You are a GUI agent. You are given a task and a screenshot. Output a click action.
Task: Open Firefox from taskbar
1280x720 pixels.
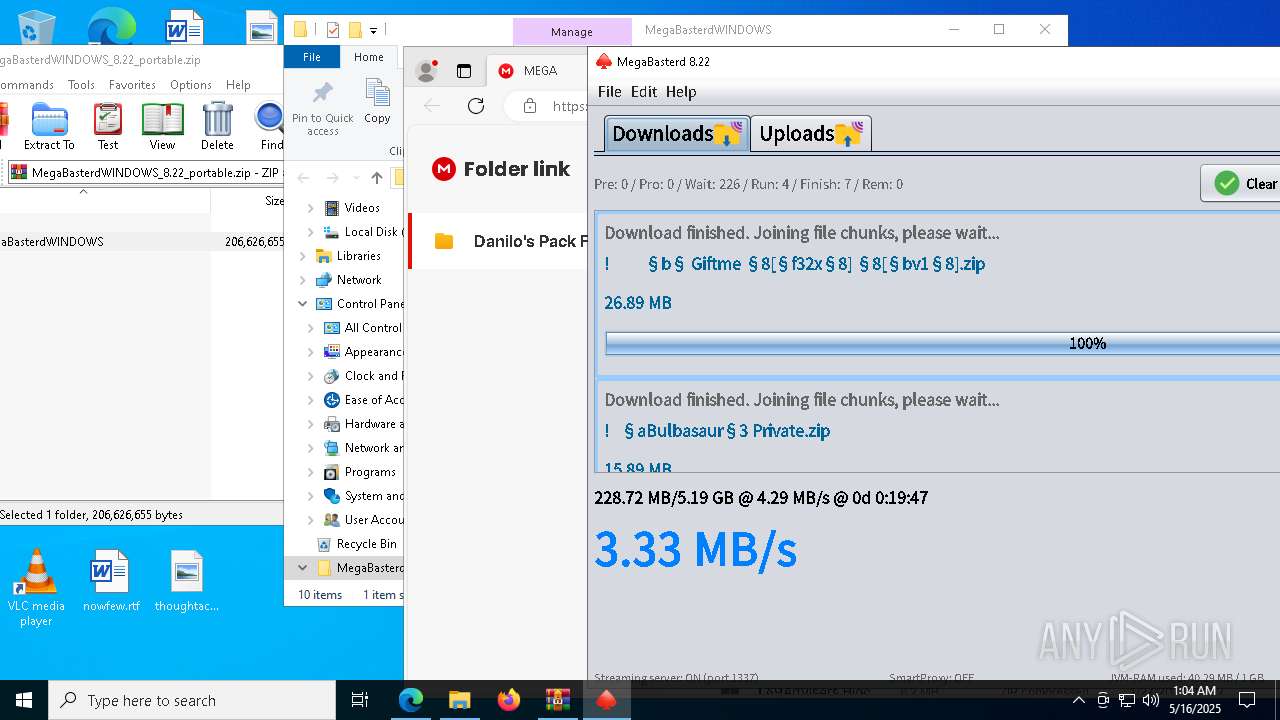[x=508, y=700]
